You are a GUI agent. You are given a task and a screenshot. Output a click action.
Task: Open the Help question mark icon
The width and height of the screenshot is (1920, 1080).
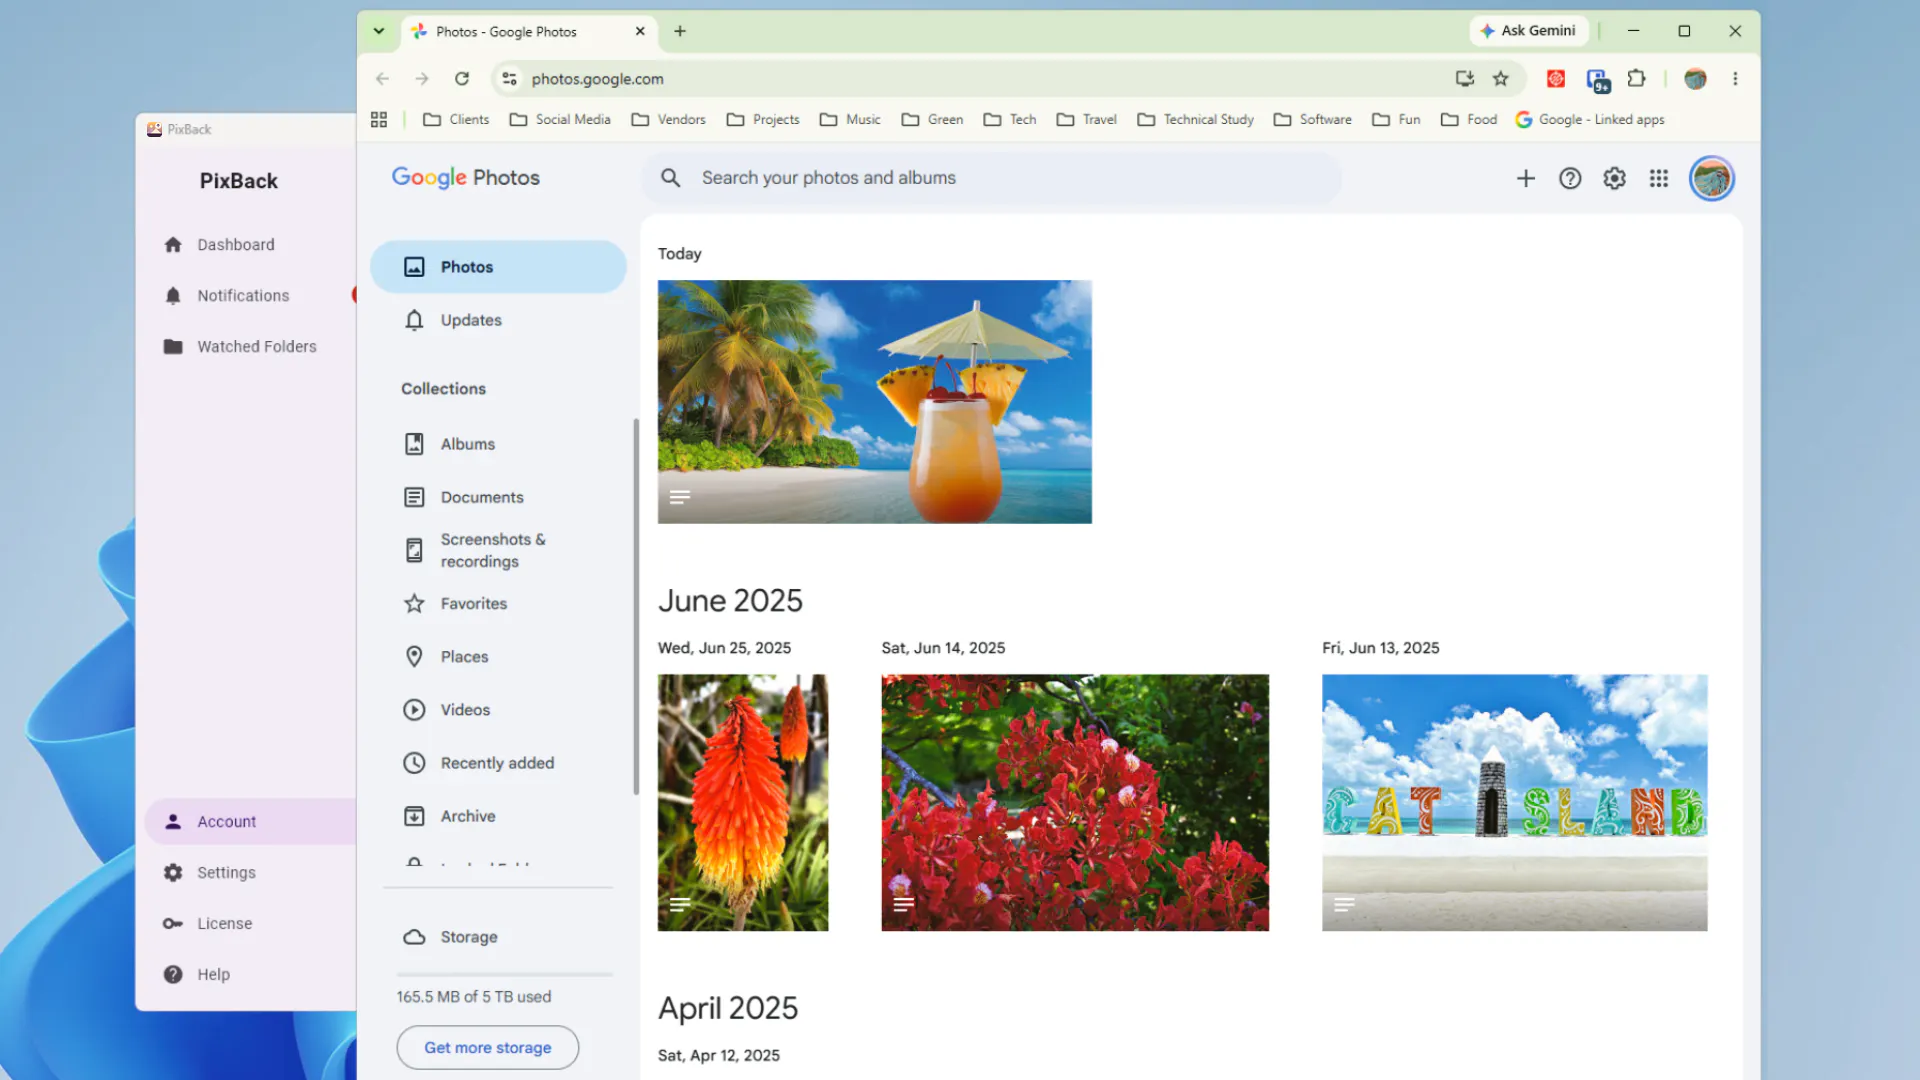click(x=1570, y=179)
